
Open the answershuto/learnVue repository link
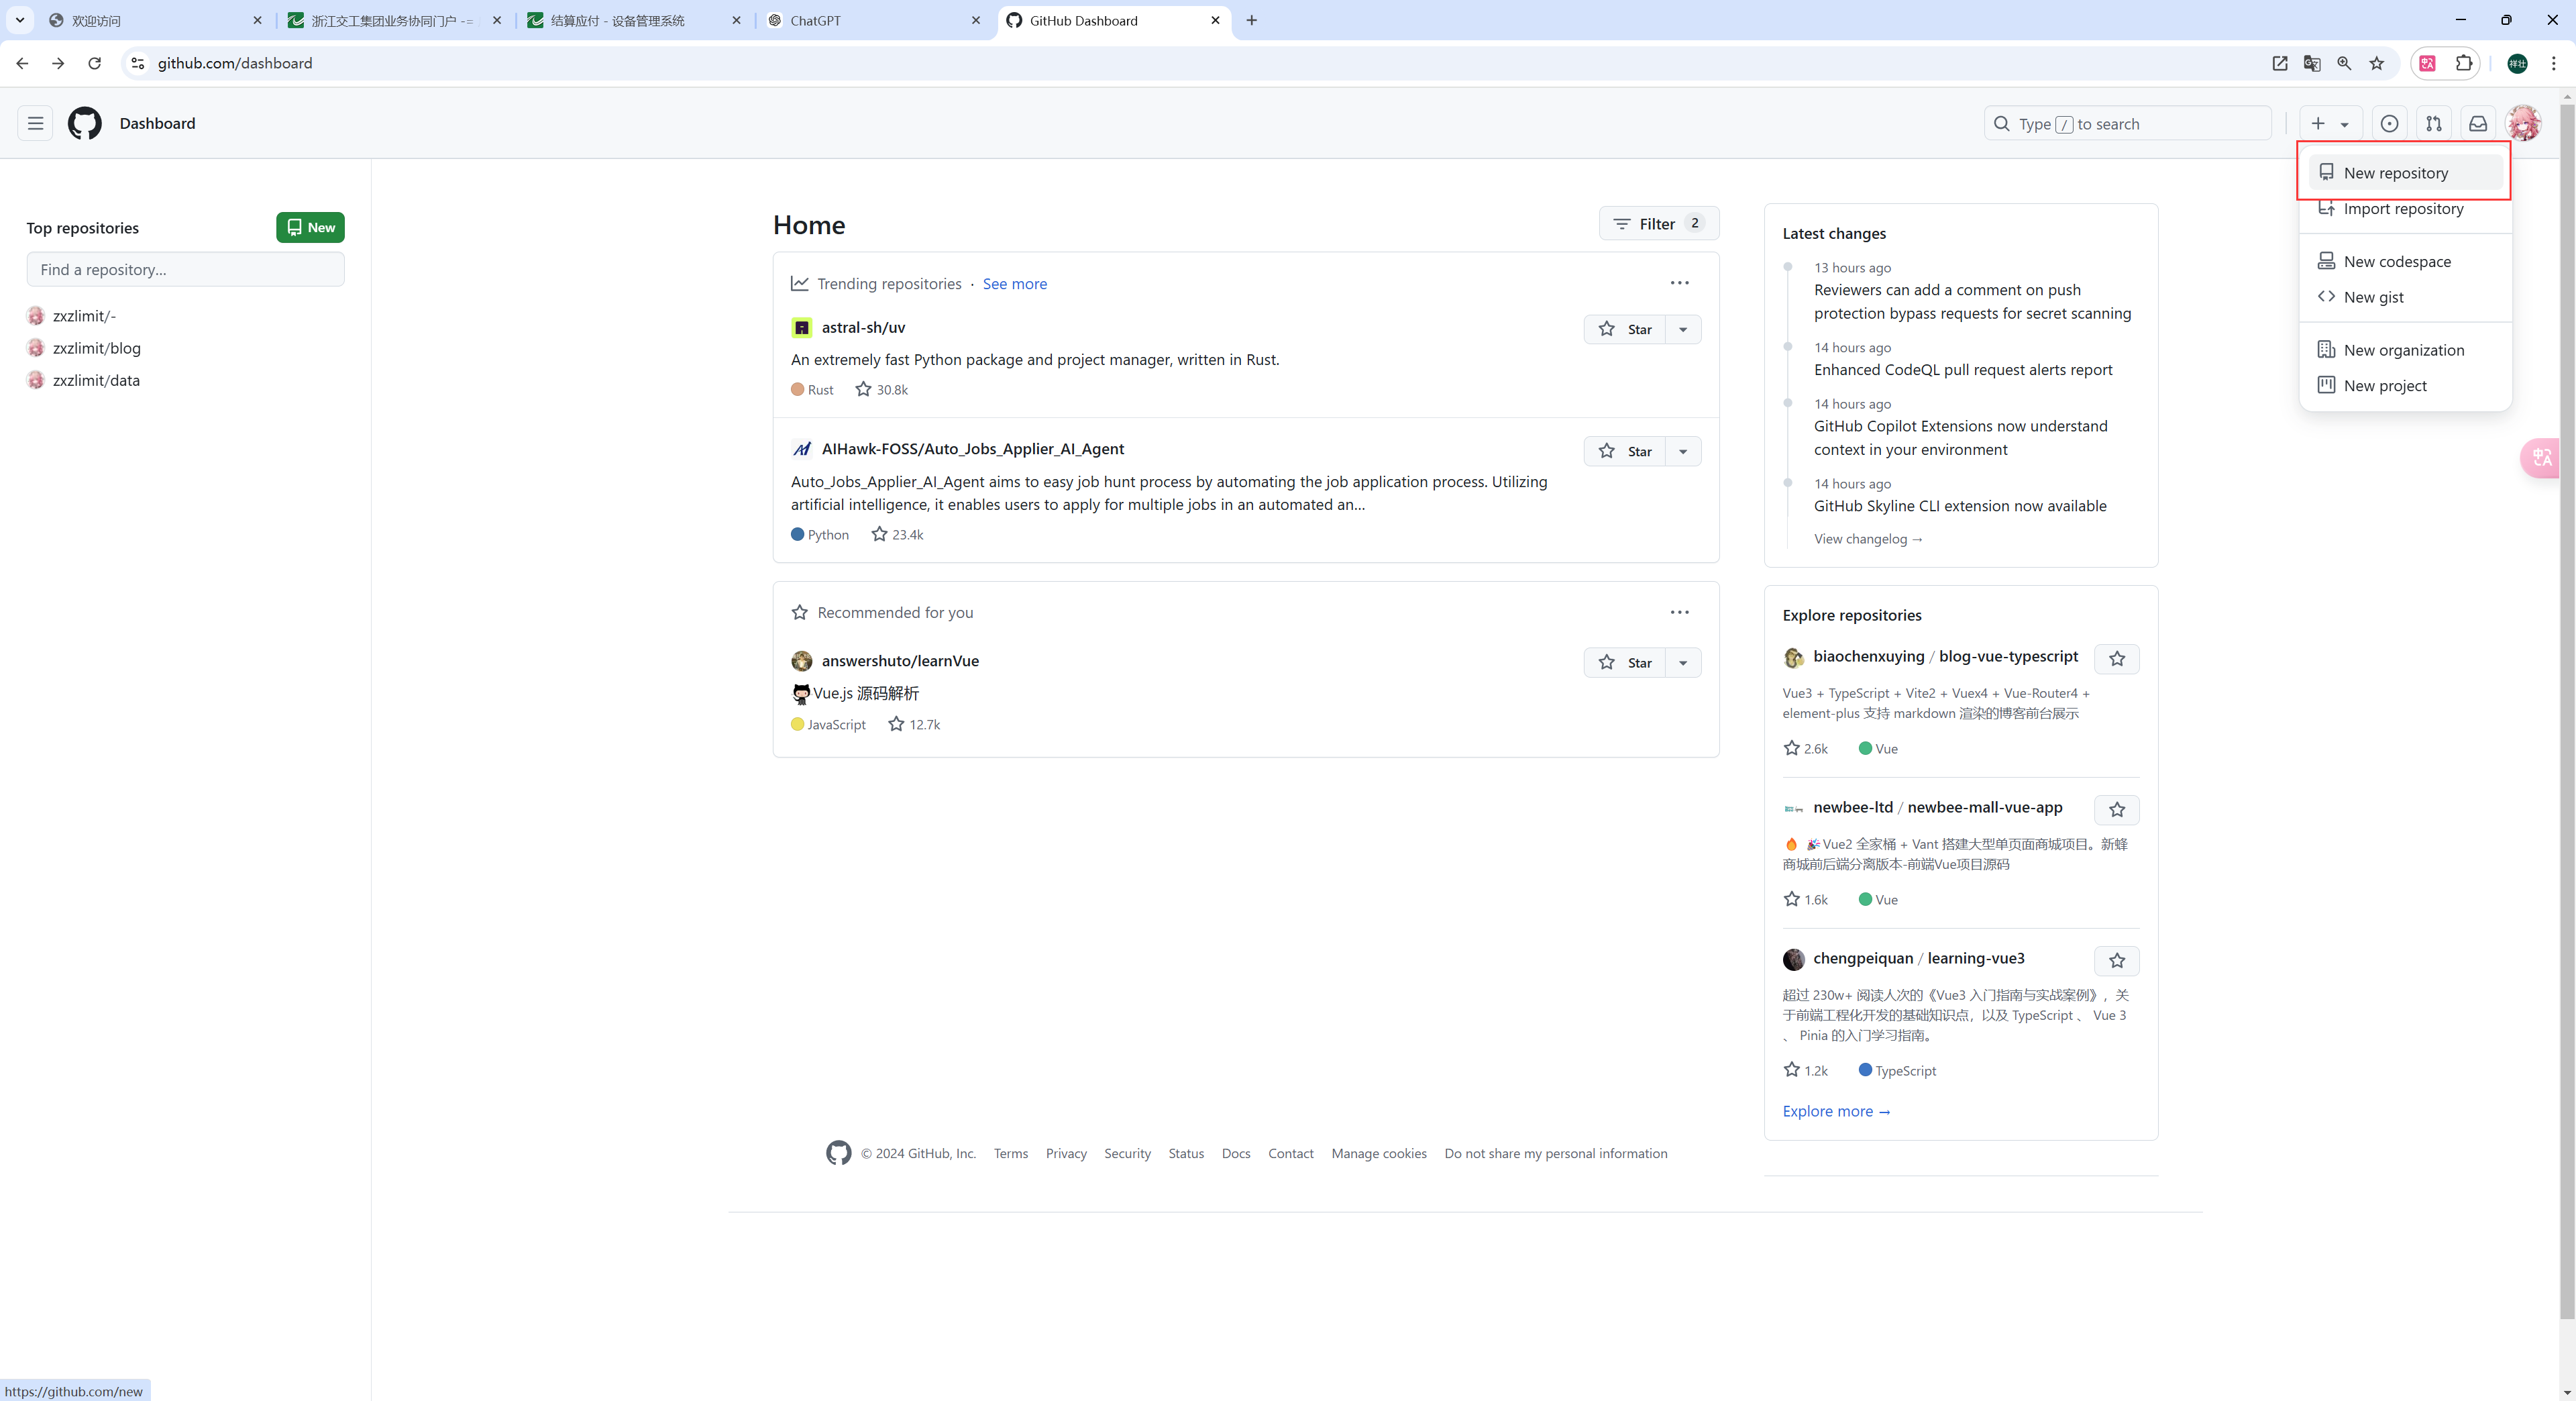click(900, 661)
